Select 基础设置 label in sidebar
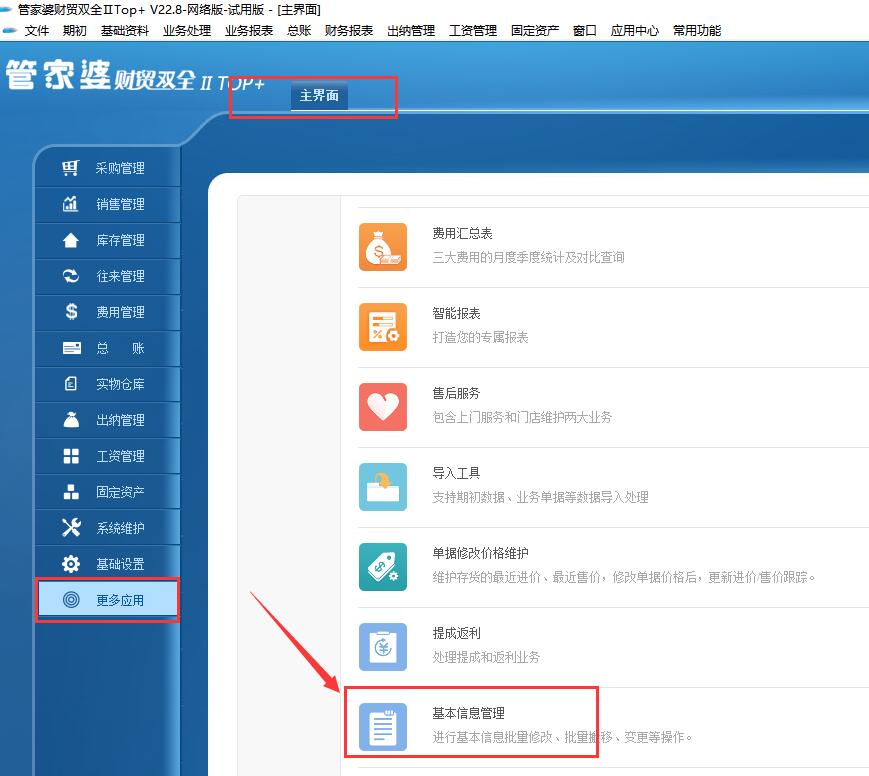 pos(120,564)
